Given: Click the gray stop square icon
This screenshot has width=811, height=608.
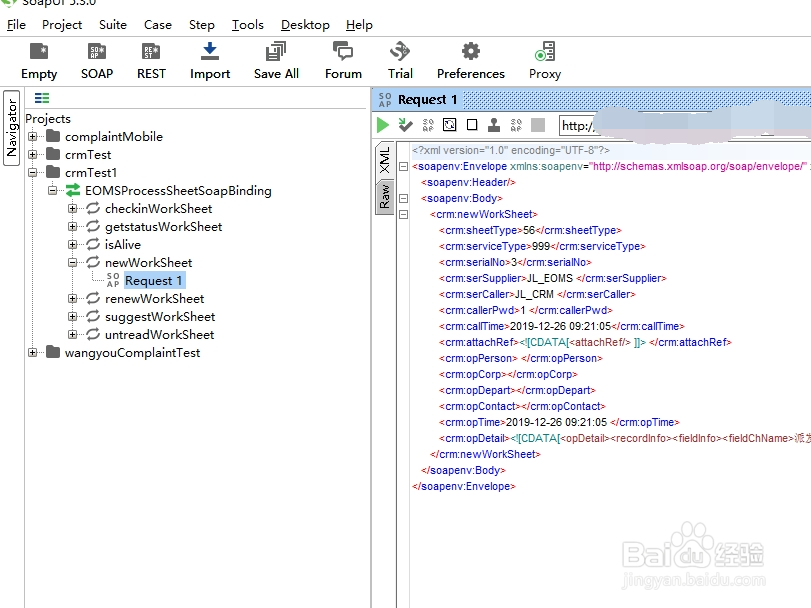Looking at the screenshot, I should pos(538,125).
